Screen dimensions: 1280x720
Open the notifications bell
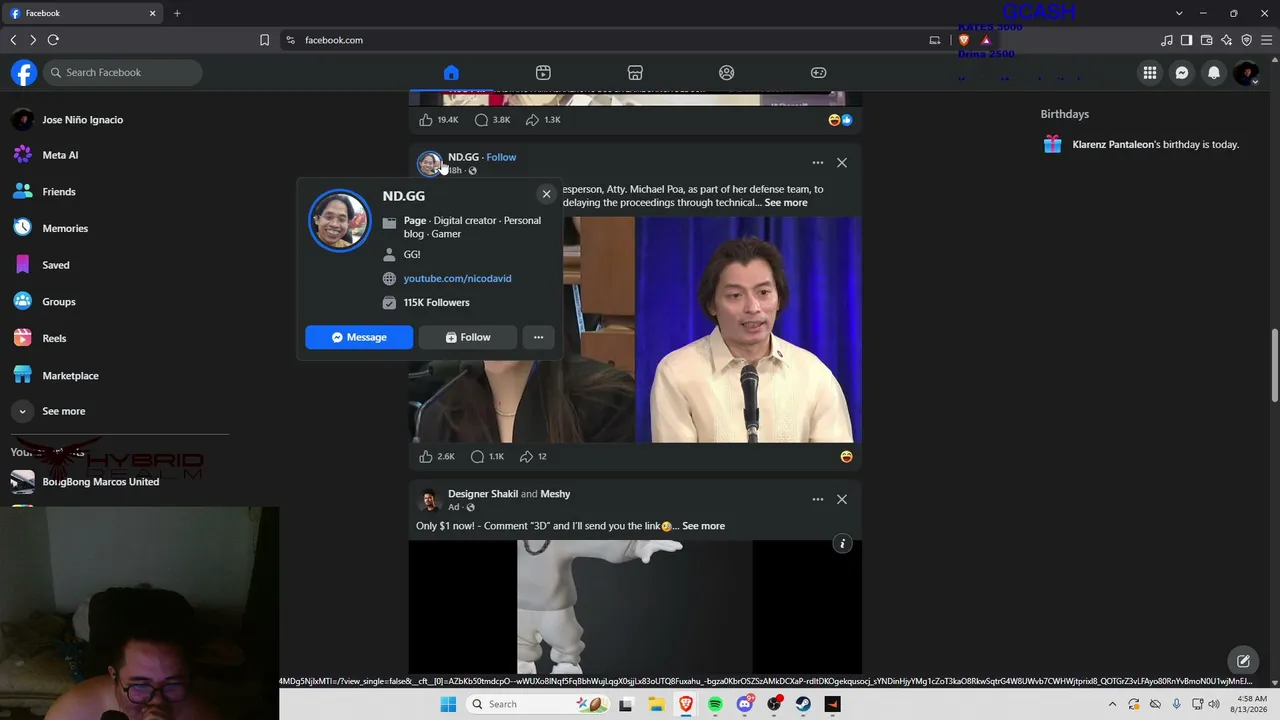coord(1214,72)
